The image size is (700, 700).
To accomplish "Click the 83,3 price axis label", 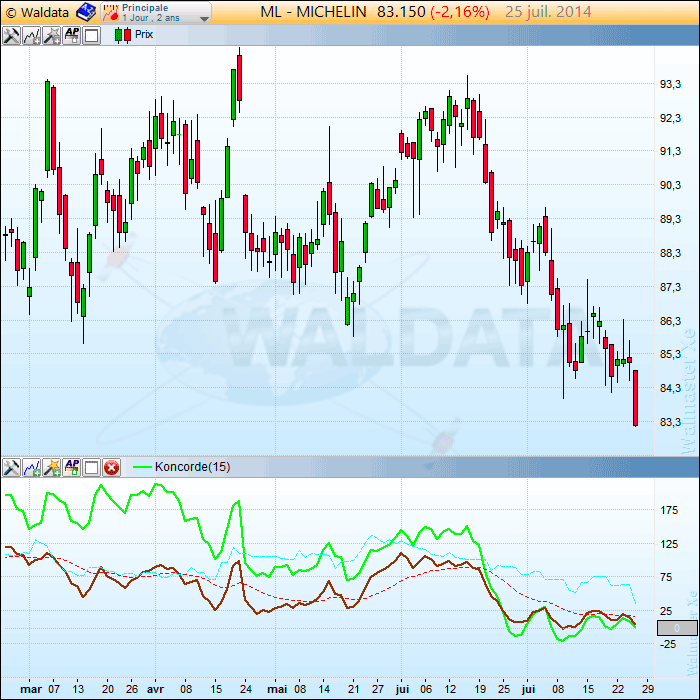I will pos(670,422).
